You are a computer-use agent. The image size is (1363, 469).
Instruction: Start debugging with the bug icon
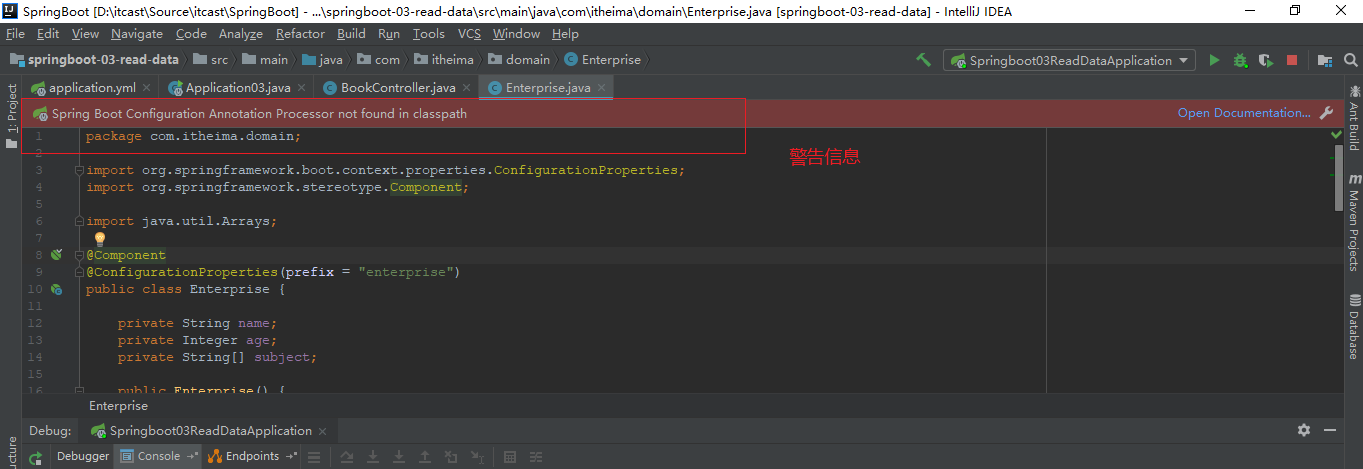(1240, 60)
